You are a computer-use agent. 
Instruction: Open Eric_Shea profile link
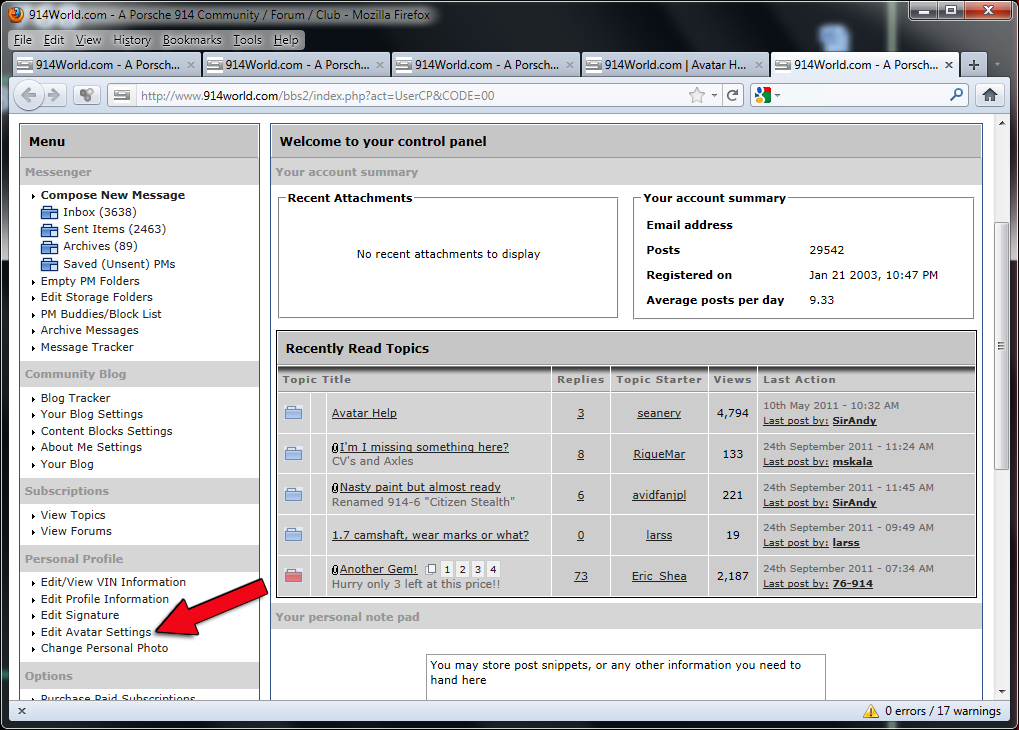(659, 576)
